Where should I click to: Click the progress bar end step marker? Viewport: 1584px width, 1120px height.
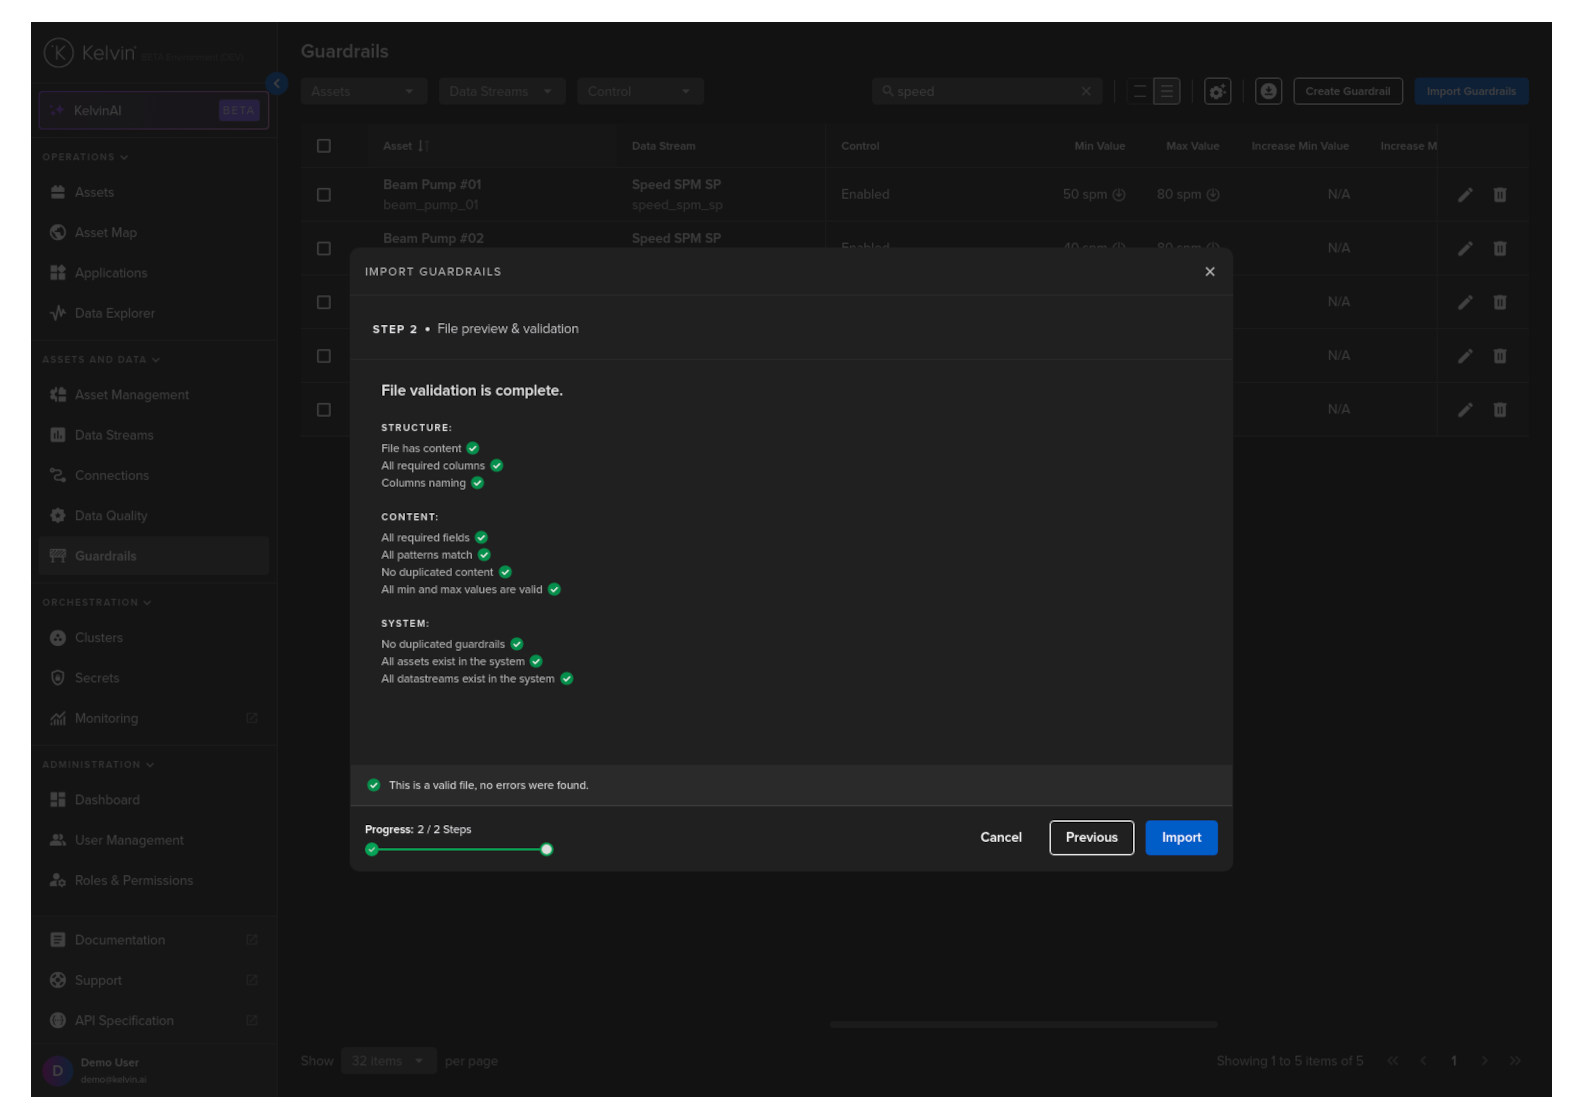click(x=546, y=850)
